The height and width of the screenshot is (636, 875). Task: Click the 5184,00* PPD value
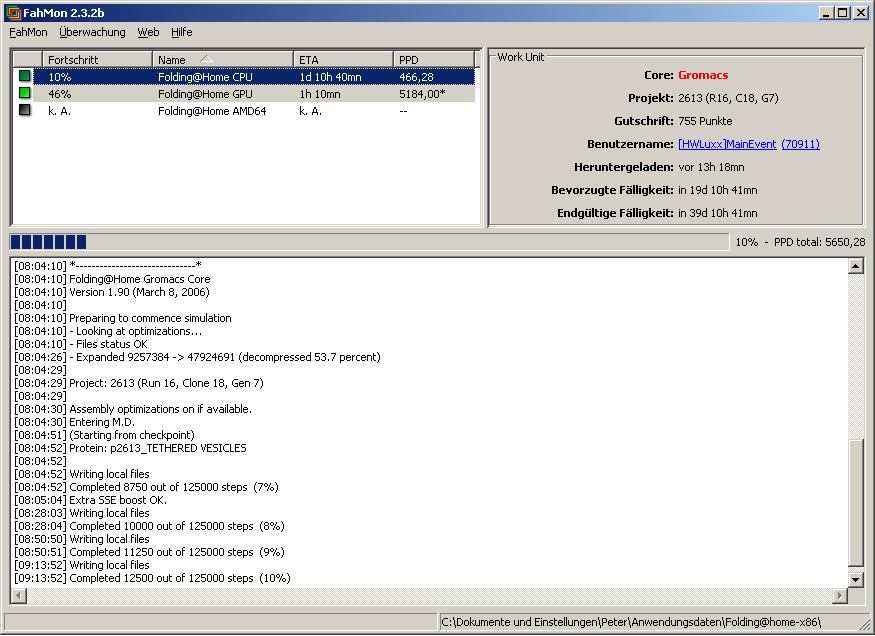(422, 94)
